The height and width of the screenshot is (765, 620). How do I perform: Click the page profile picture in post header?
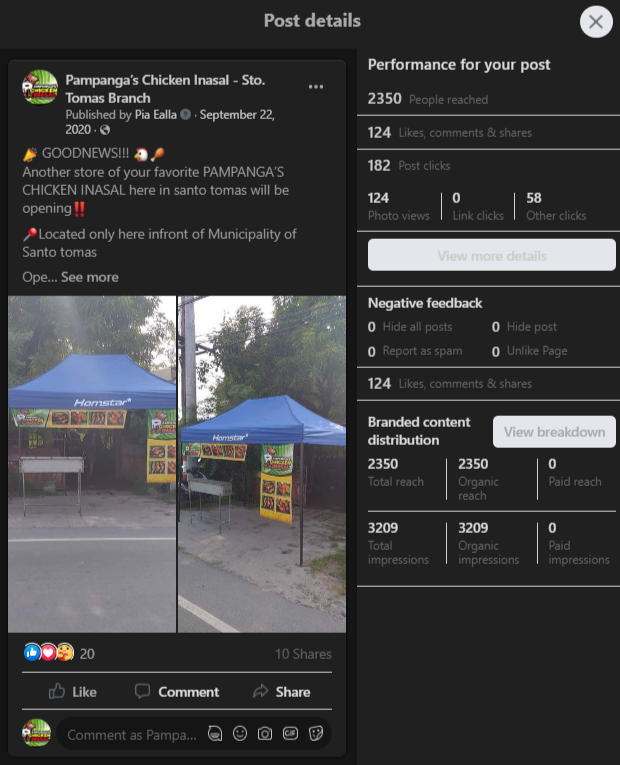point(40,88)
